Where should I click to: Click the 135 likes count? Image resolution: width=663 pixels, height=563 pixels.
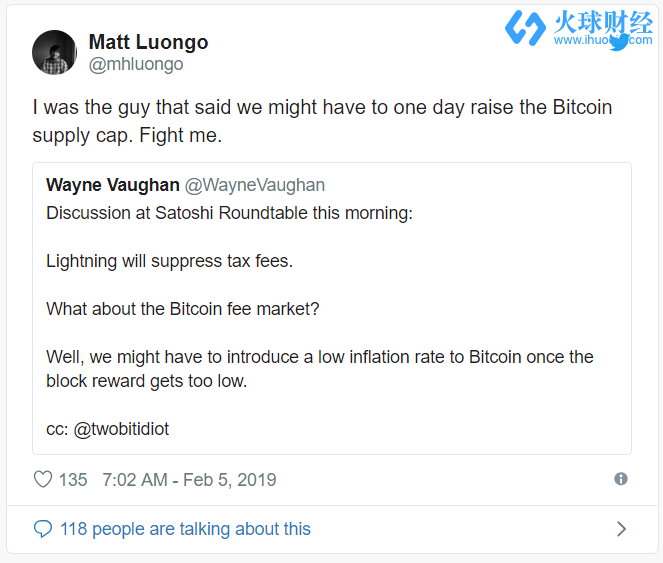(73, 480)
